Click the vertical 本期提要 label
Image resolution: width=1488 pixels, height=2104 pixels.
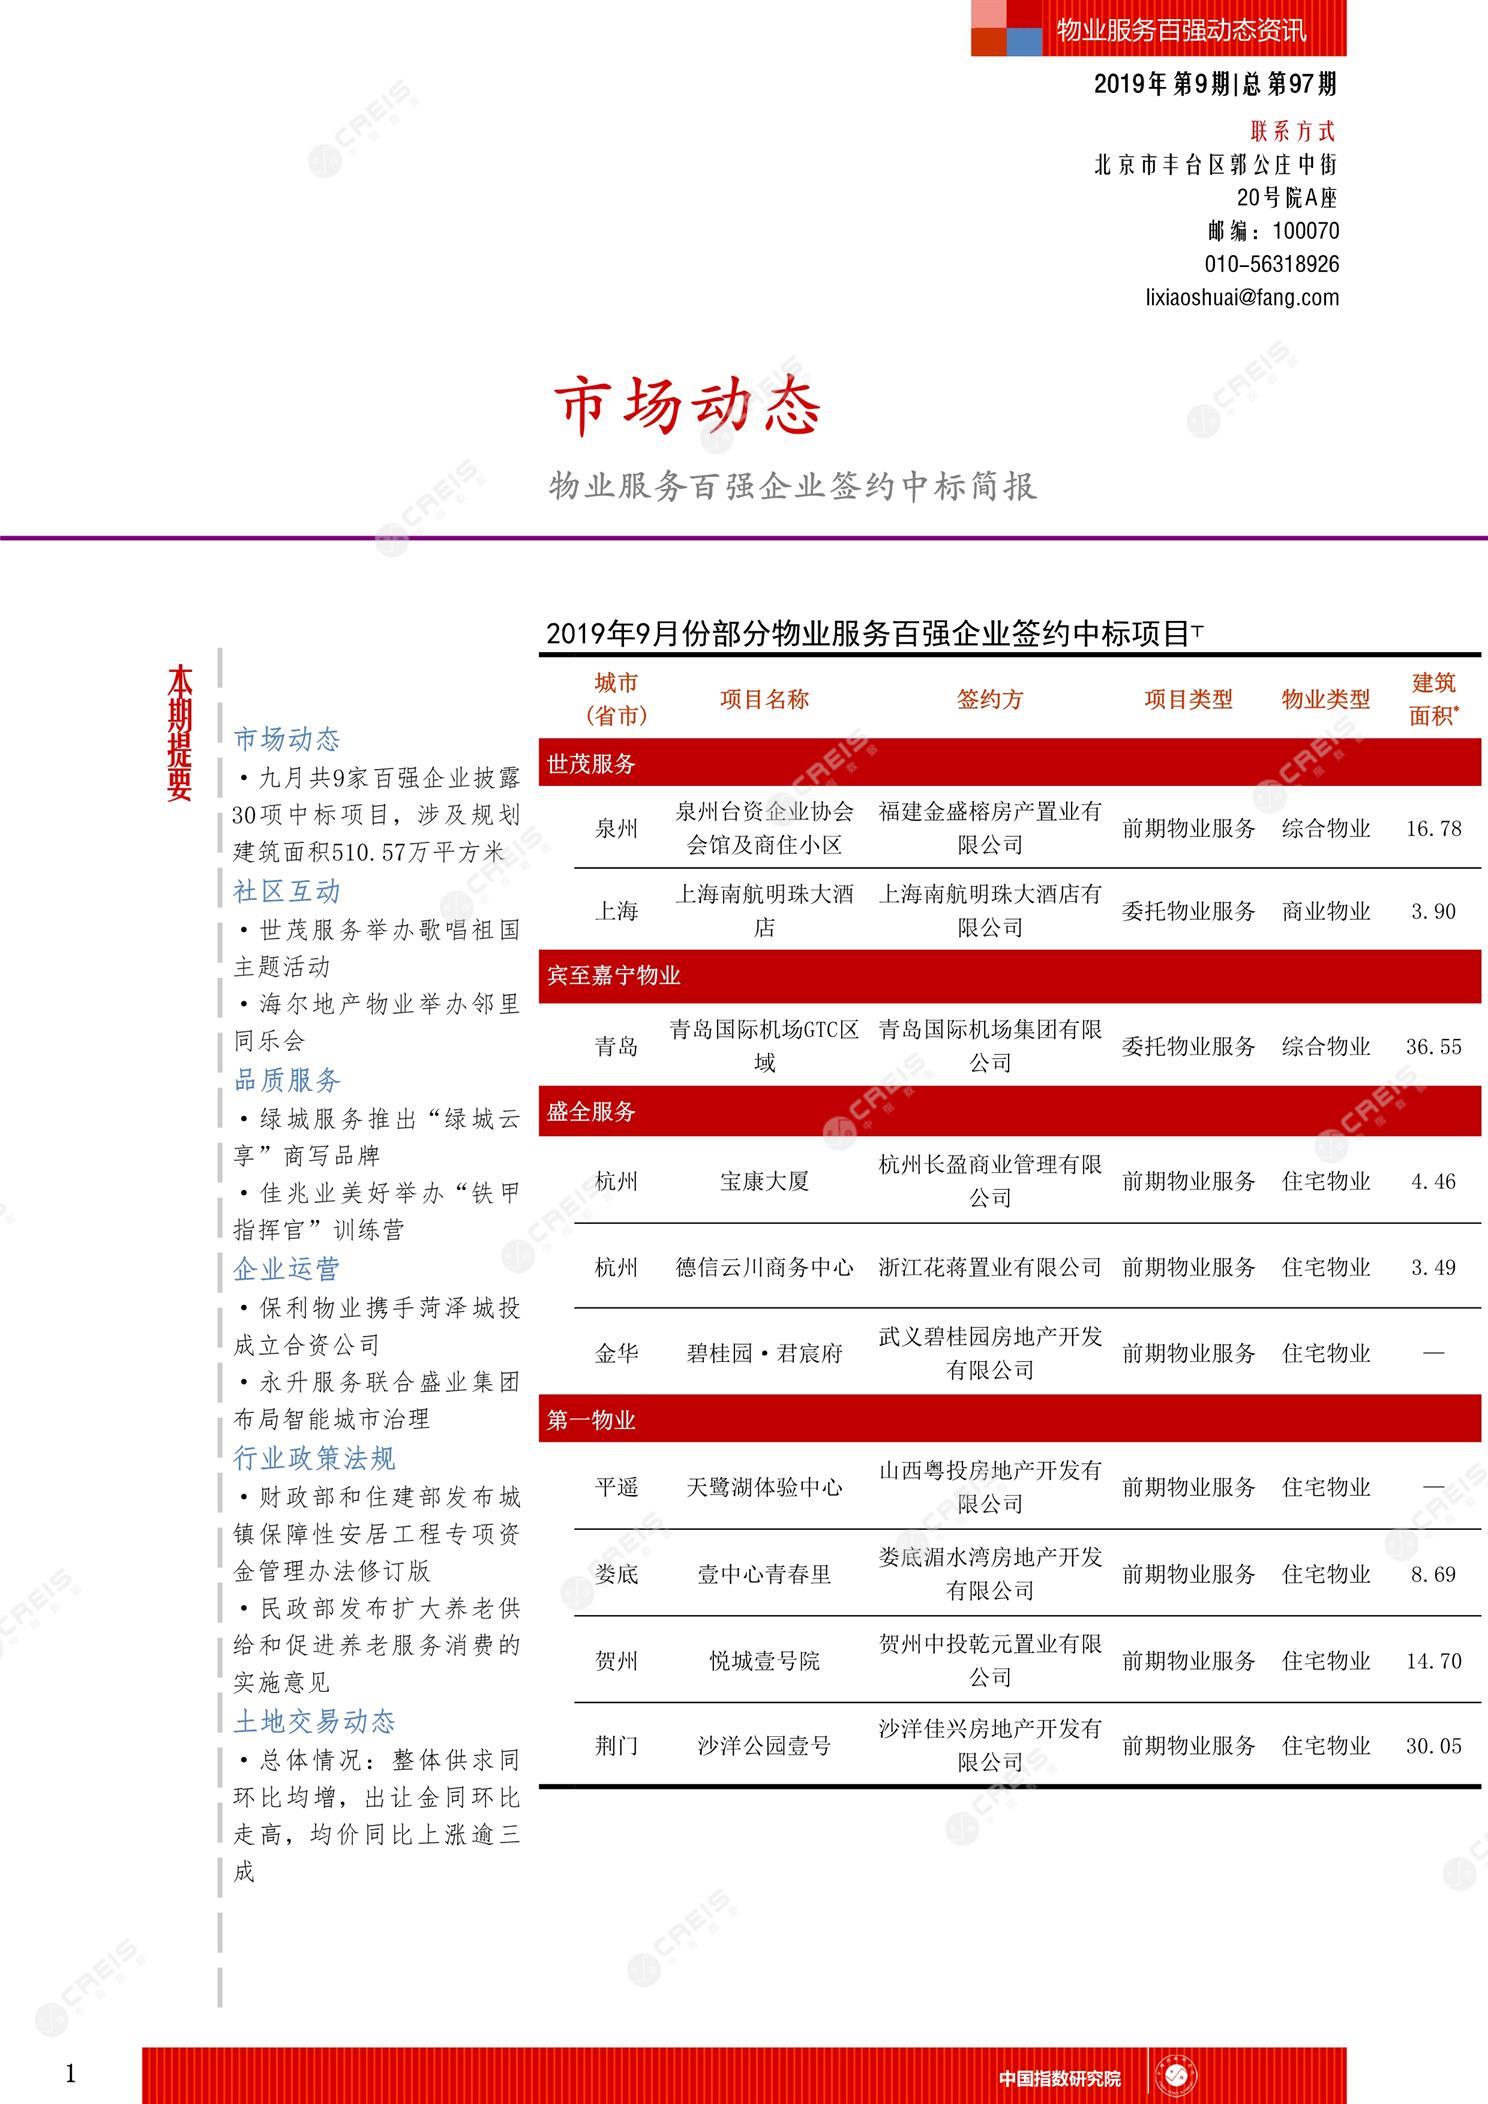(180, 732)
